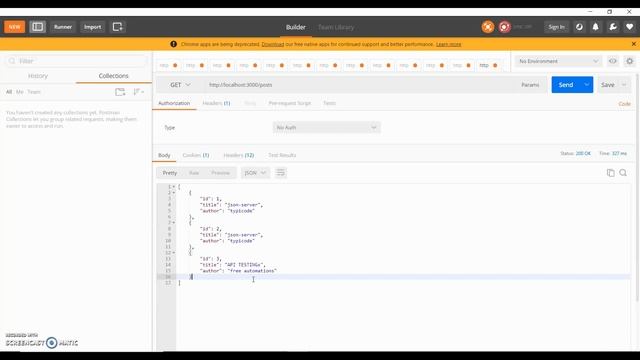This screenshot has width=640, height=360.
Task: Click the search response magnifier icon
Action: point(623,173)
